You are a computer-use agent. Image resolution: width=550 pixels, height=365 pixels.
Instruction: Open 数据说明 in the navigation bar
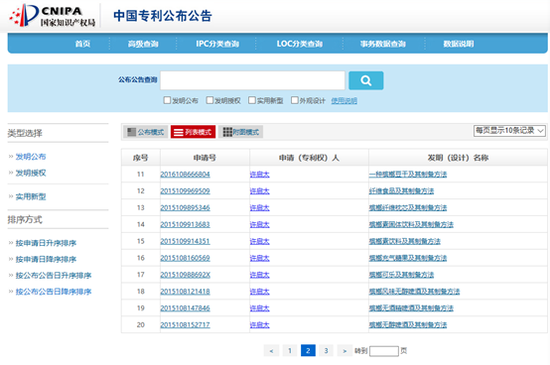pyautogui.click(x=458, y=44)
